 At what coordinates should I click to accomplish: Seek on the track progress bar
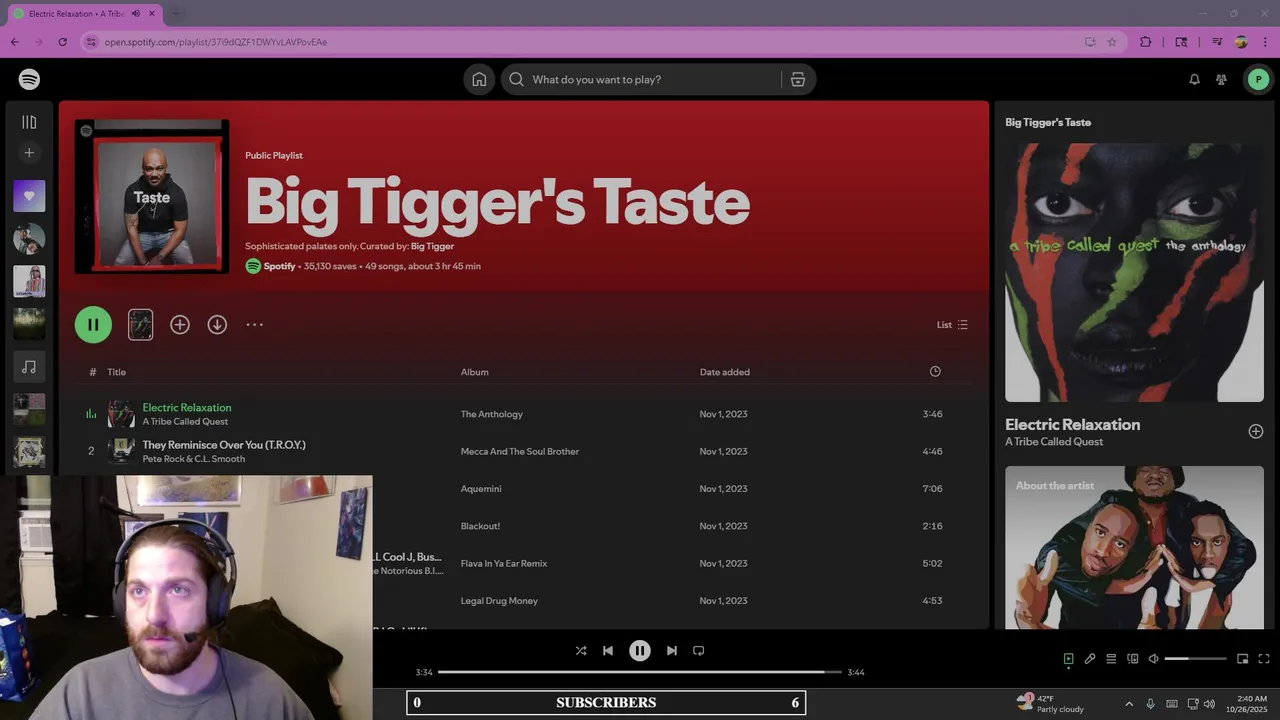pyautogui.click(x=640, y=672)
